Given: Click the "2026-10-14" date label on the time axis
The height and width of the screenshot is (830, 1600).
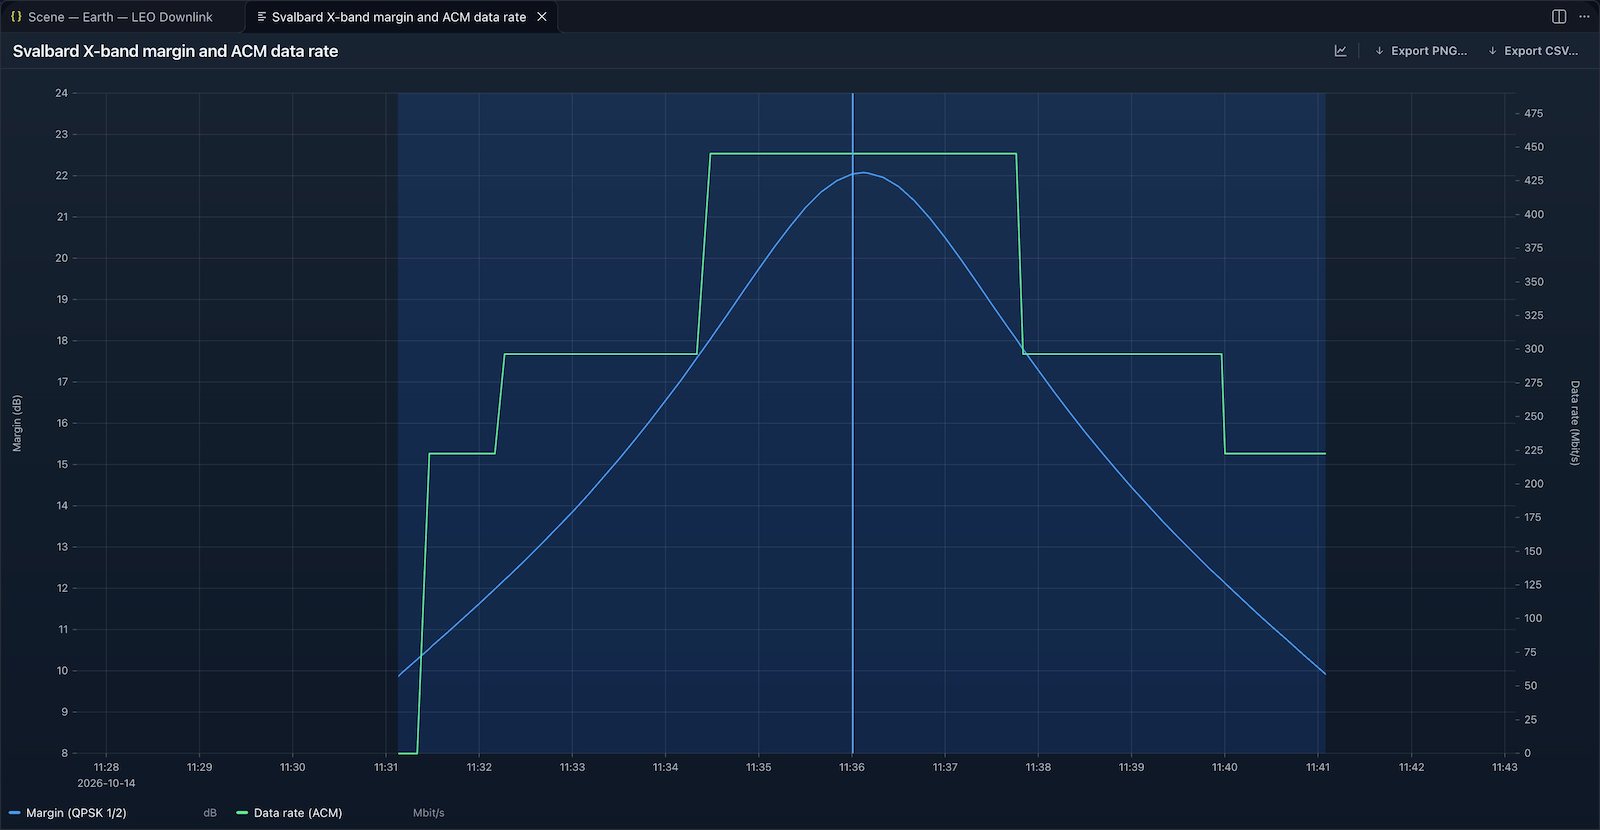Looking at the screenshot, I should click(106, 783).
